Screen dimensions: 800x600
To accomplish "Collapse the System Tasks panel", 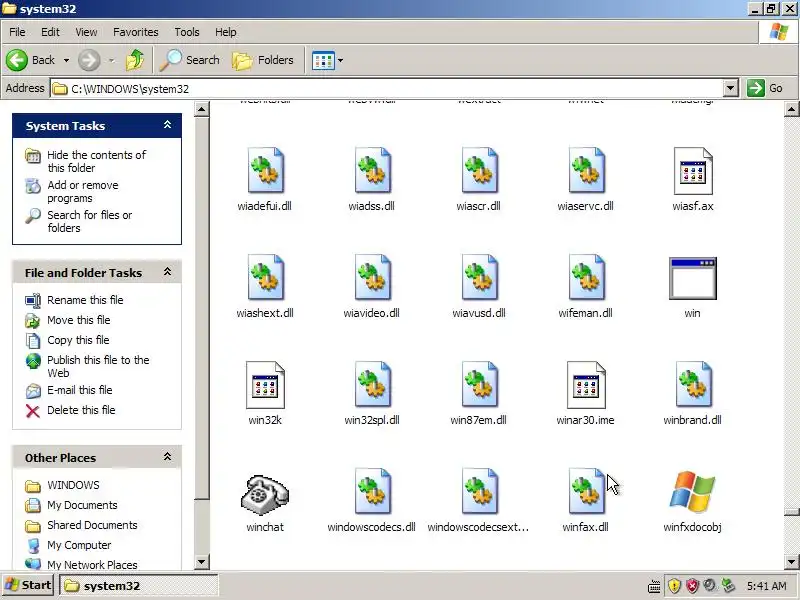I will [x=167, y=125].
